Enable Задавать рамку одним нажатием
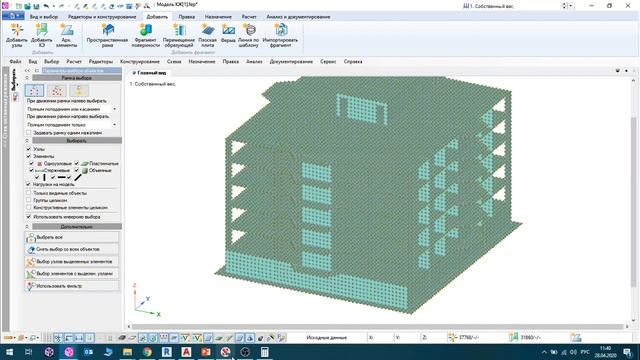This screenshot has height=360, width=640. pos(29,132)
